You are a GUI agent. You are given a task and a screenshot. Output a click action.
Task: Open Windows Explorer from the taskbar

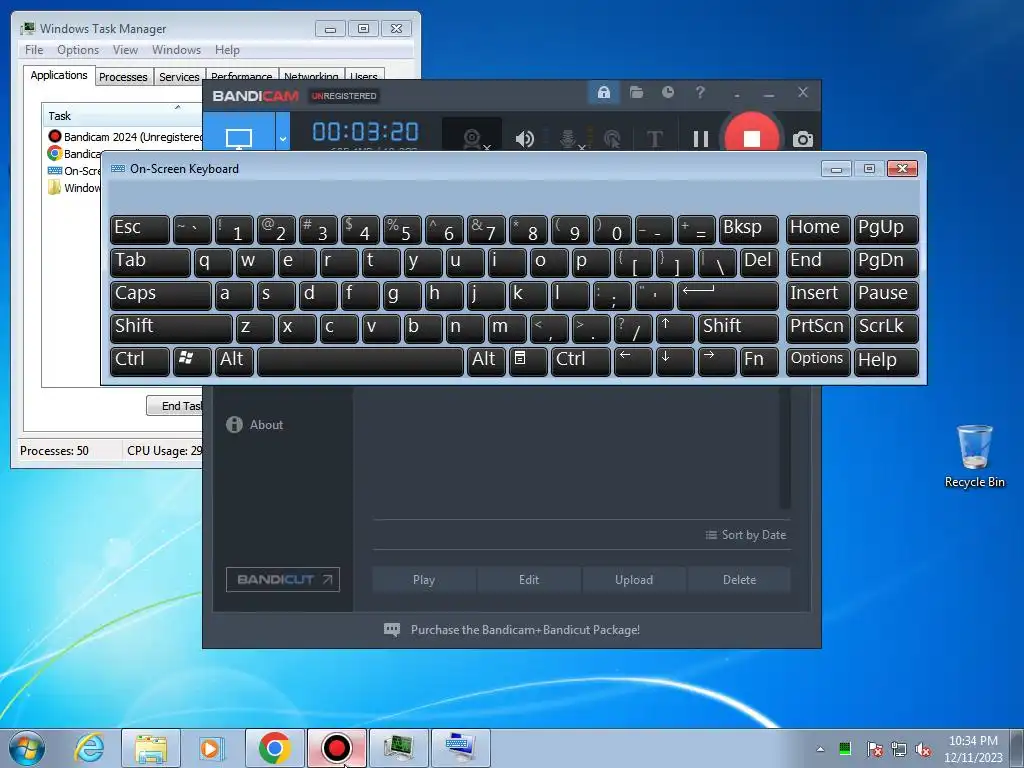(151, 748)
